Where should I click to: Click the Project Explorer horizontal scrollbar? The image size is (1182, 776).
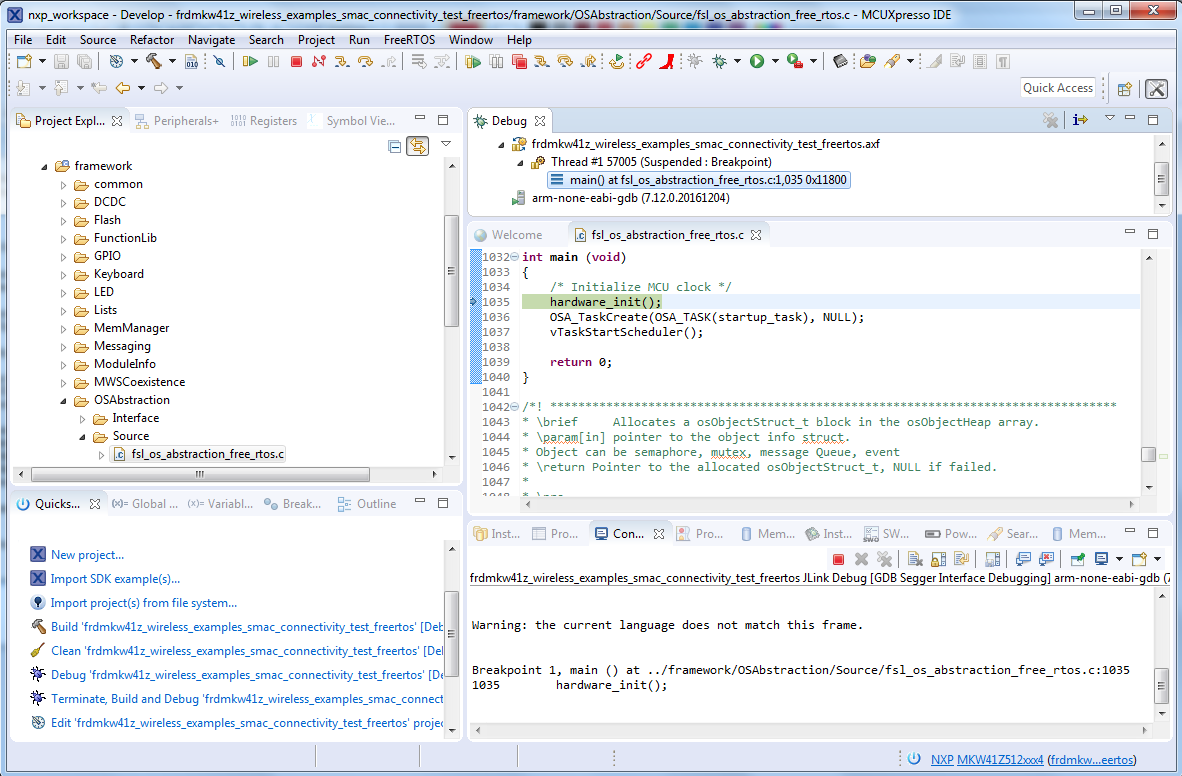[x=200, y=474]
